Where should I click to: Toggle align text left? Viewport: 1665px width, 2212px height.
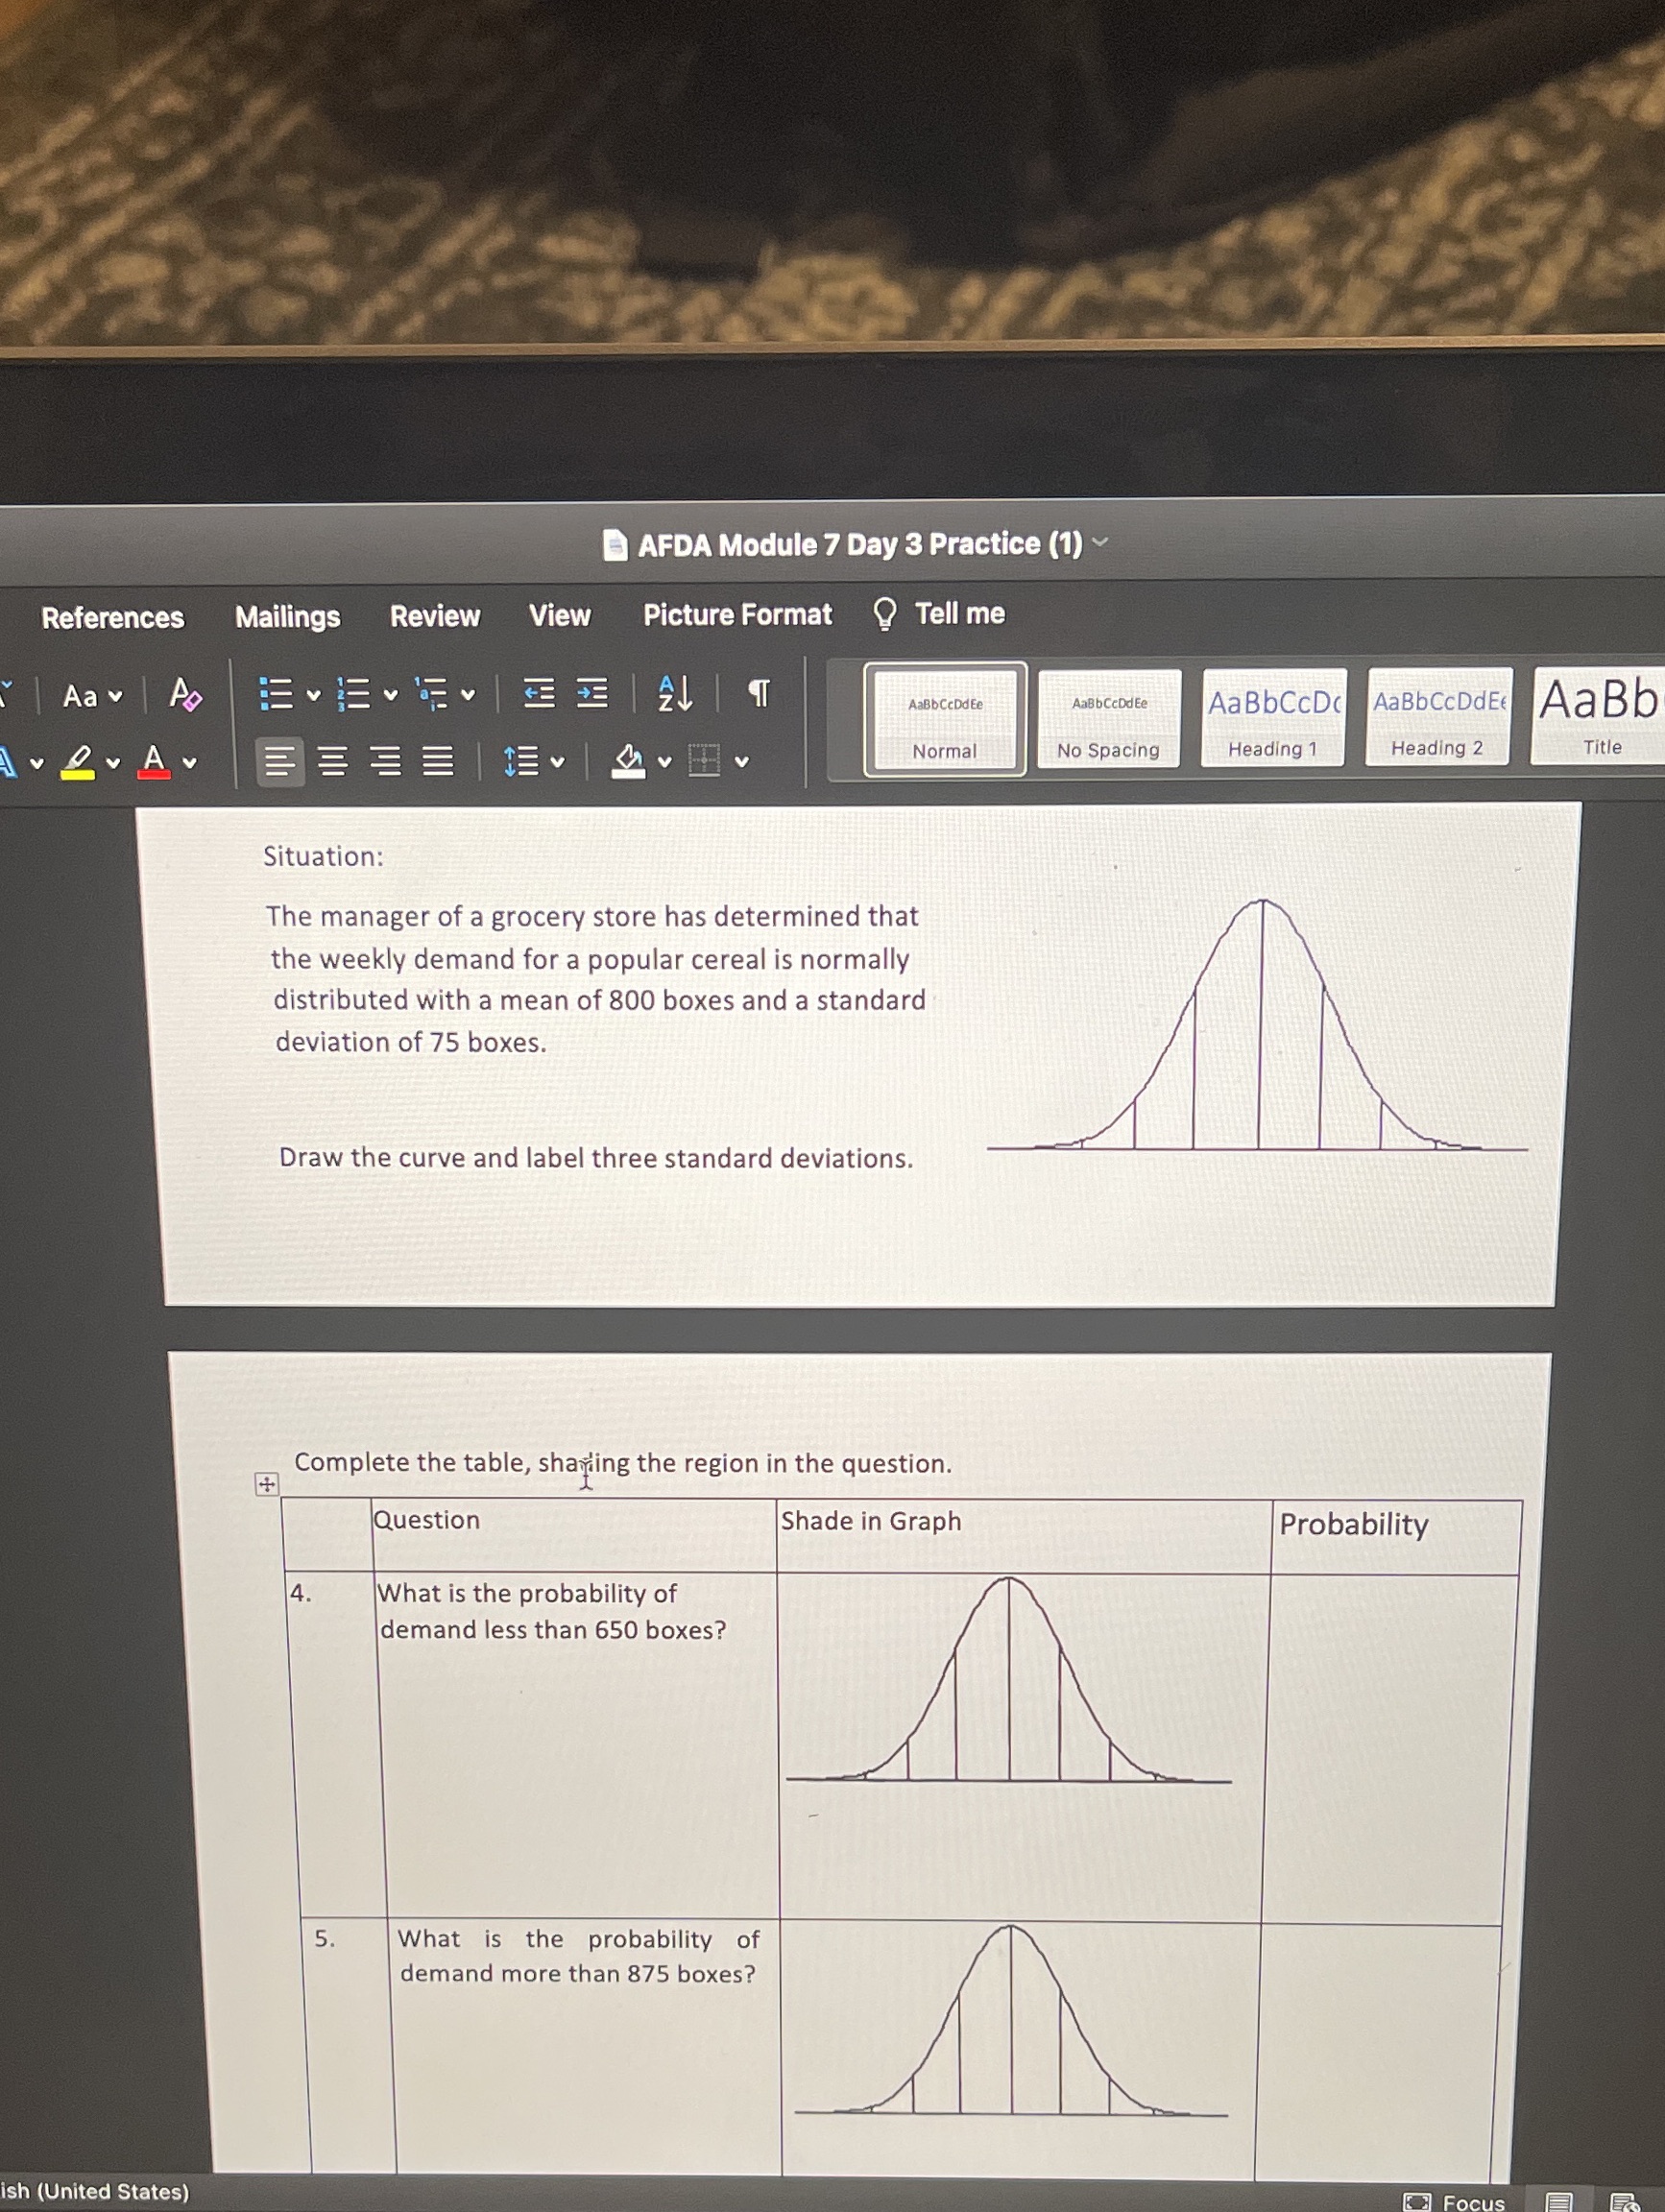point(280,762)
